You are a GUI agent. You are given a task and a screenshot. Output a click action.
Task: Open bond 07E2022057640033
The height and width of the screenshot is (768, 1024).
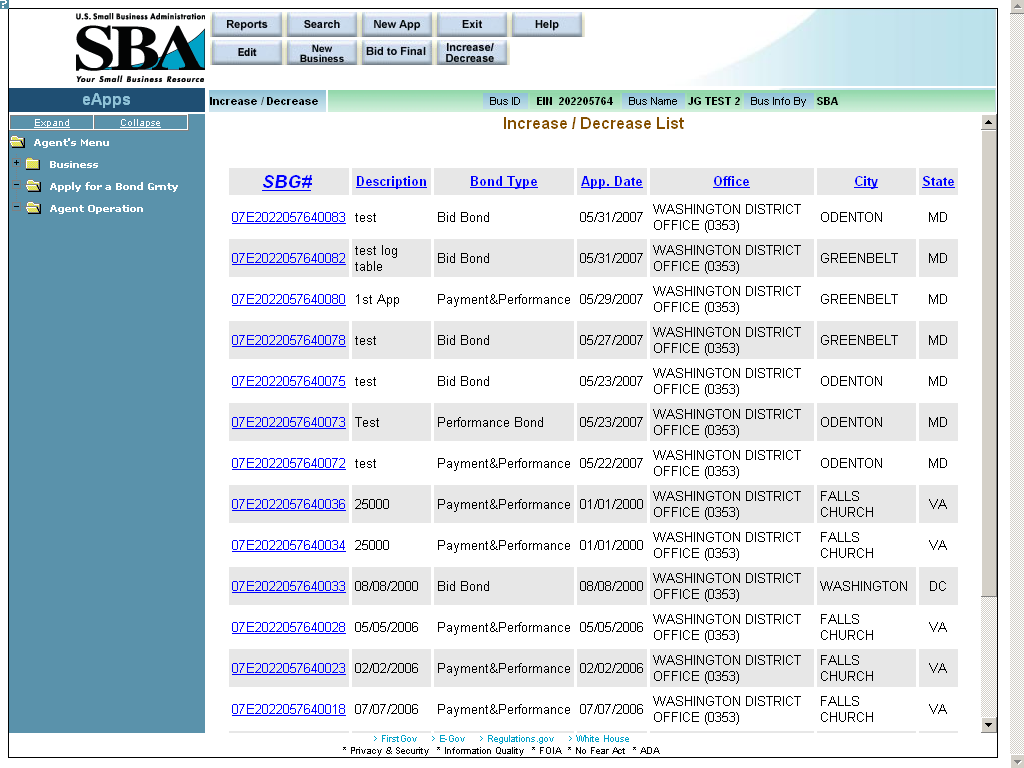pos(289,586)
